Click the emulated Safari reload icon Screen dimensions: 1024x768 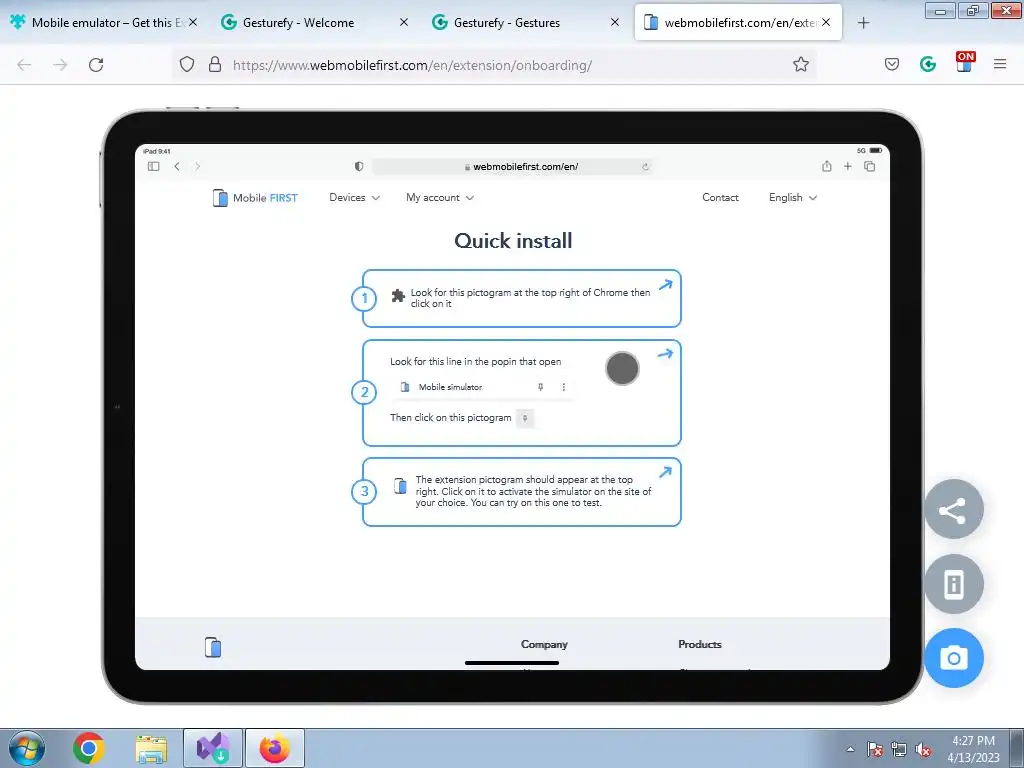645,167
